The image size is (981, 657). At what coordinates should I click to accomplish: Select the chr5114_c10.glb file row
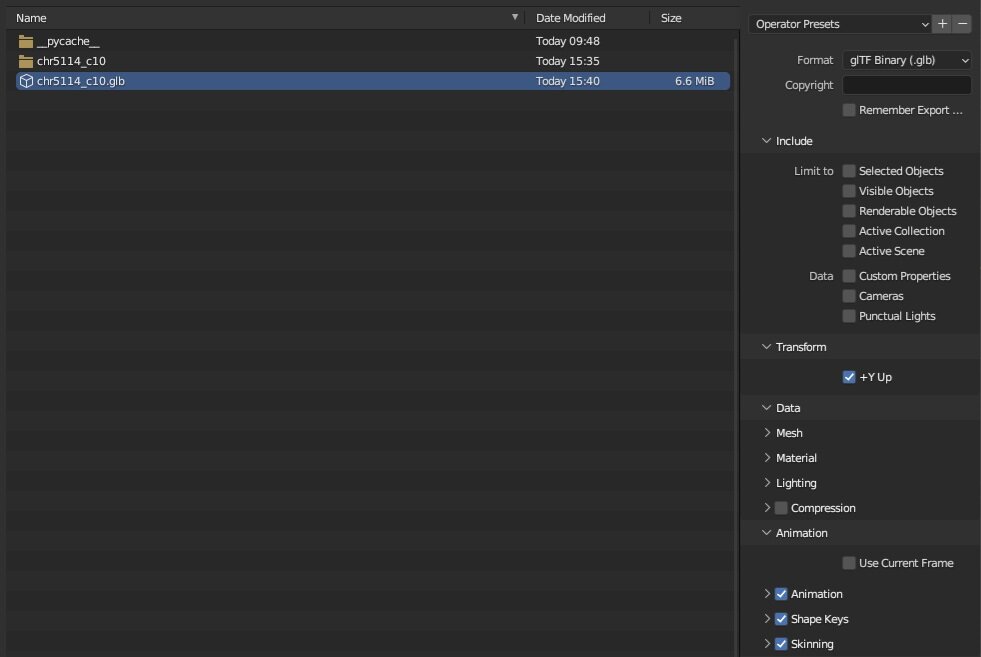point(300,81)
